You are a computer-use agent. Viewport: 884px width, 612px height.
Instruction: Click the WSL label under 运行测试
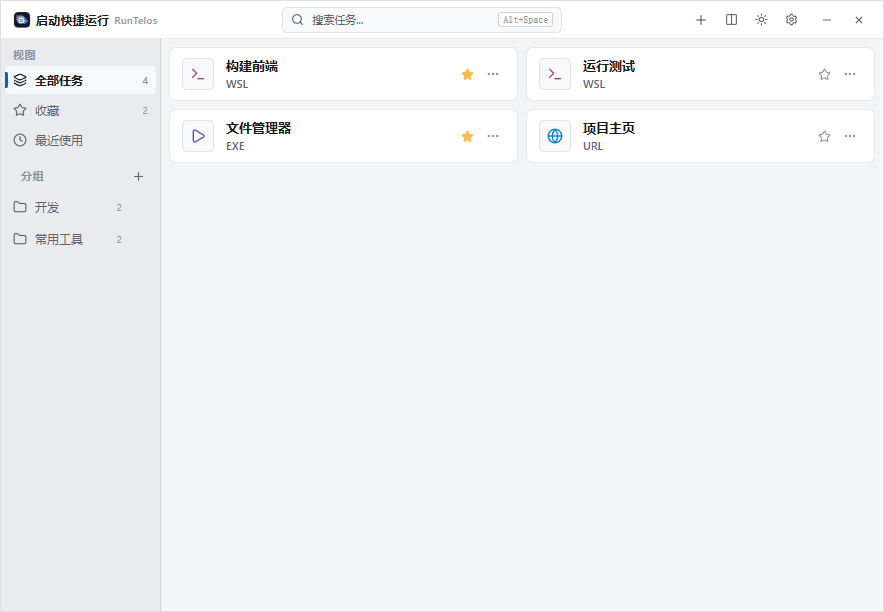click(594, 84)
